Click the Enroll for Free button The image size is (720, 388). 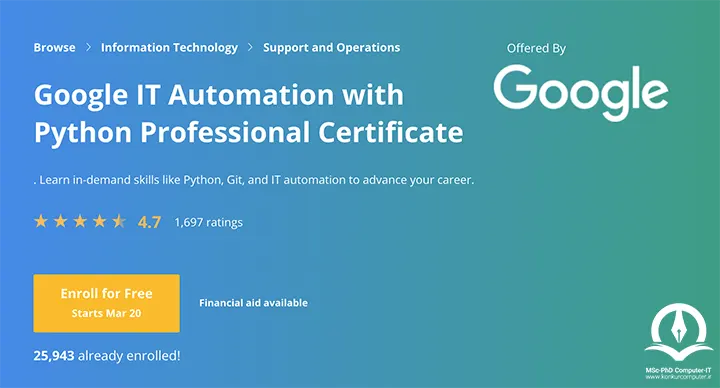point(107,303)
